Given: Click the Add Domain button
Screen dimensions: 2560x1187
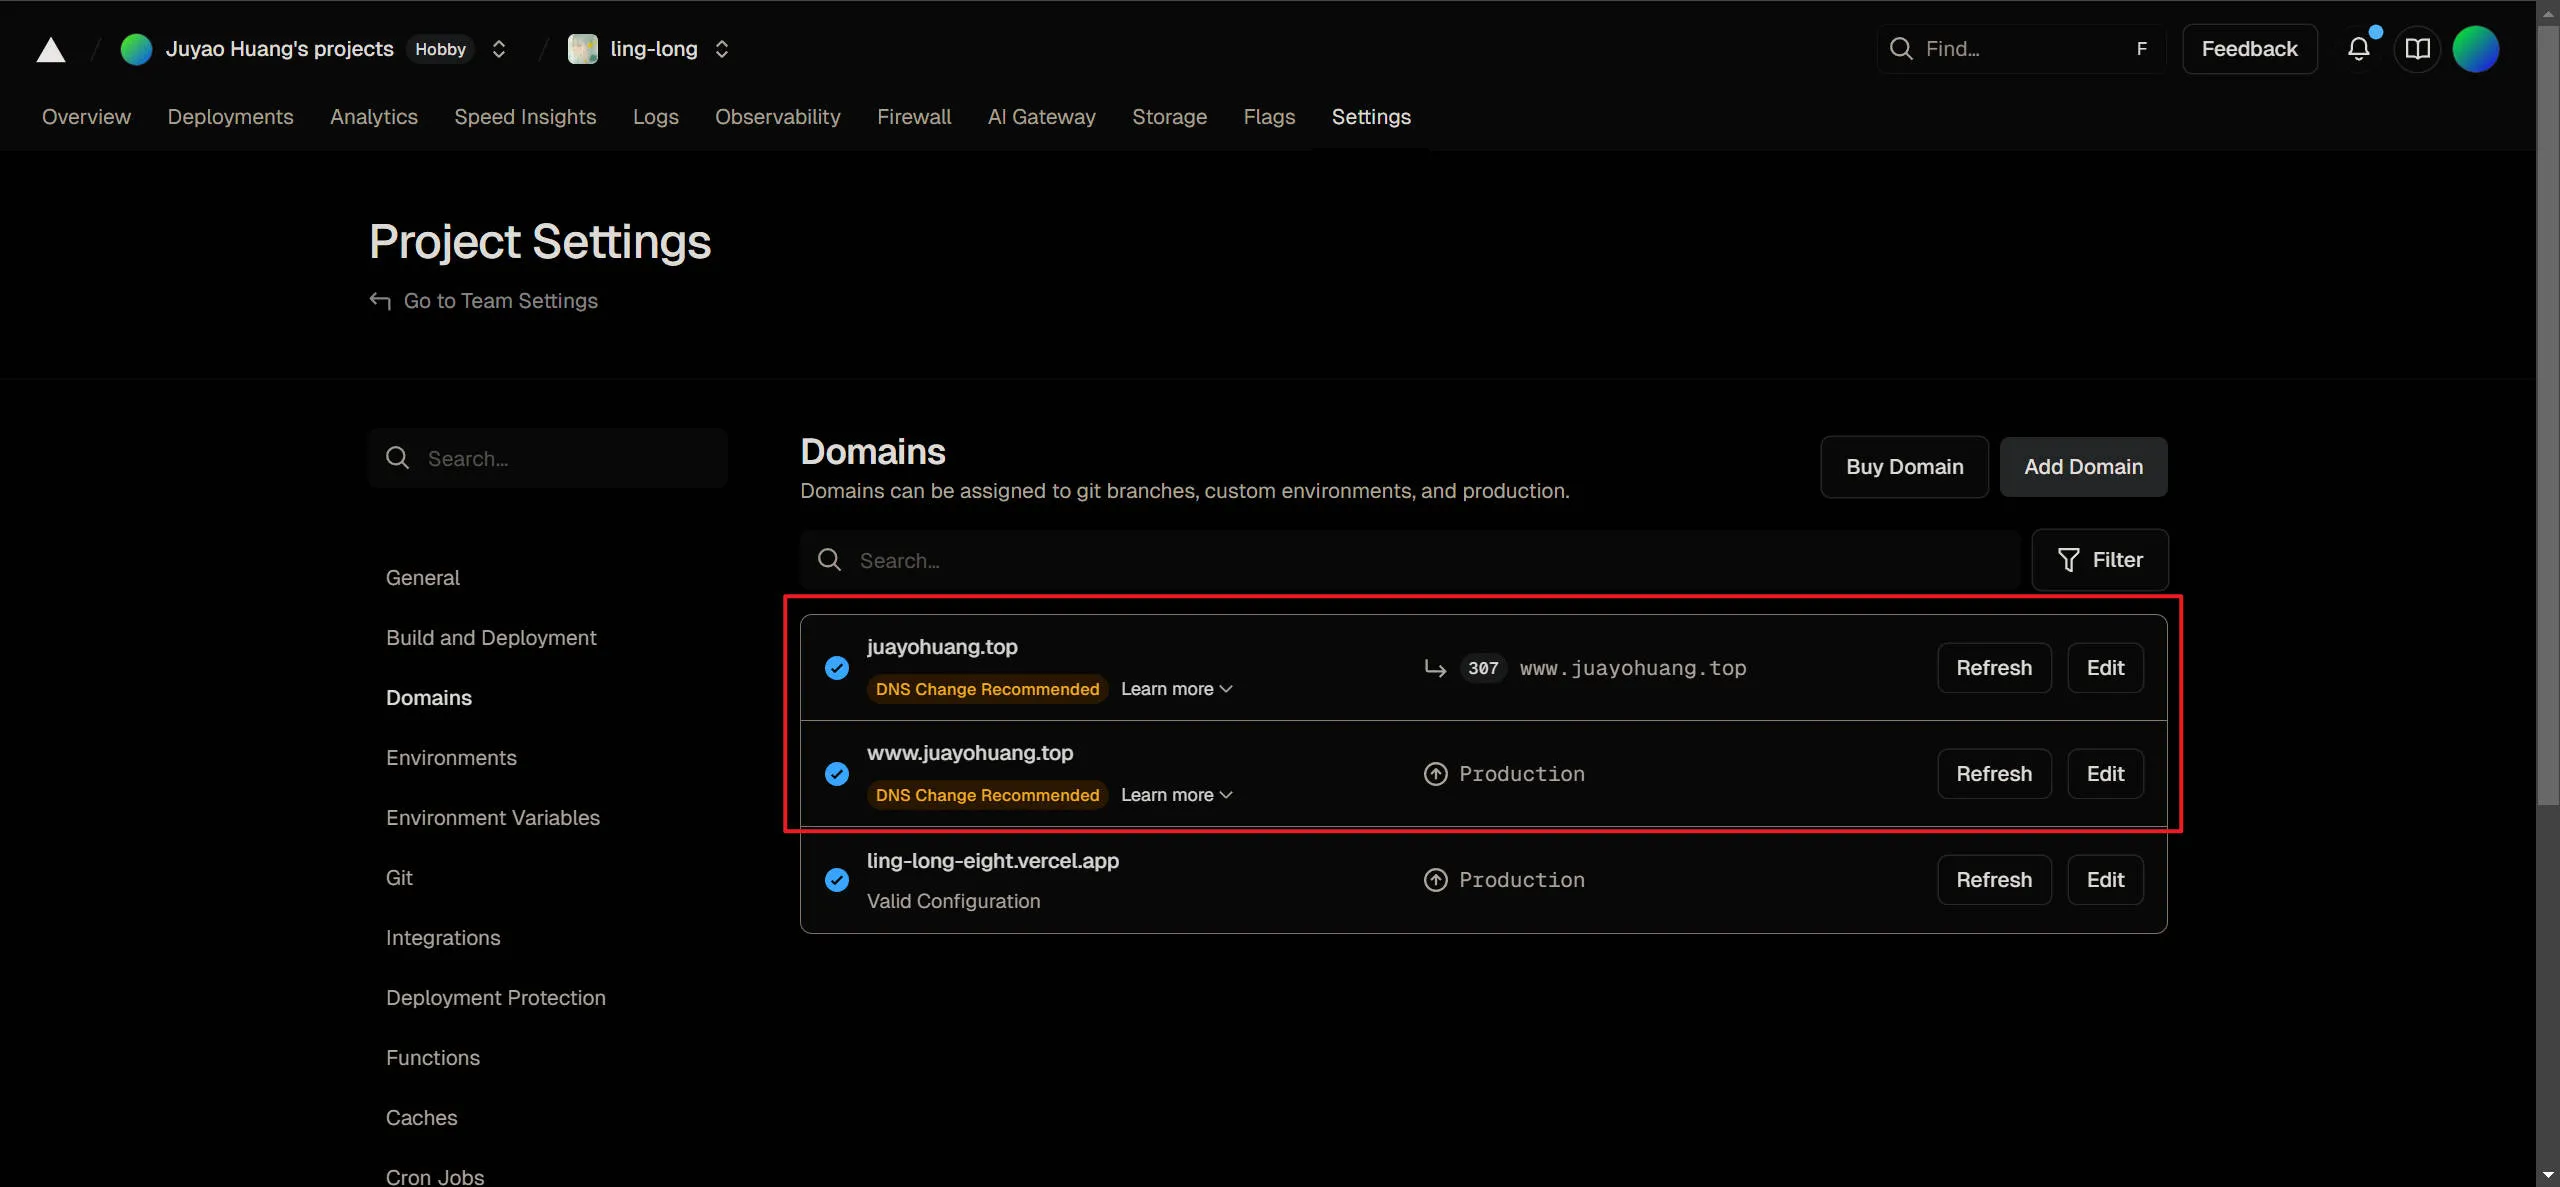Looking at the screenshot, I should coord(2083,467).
